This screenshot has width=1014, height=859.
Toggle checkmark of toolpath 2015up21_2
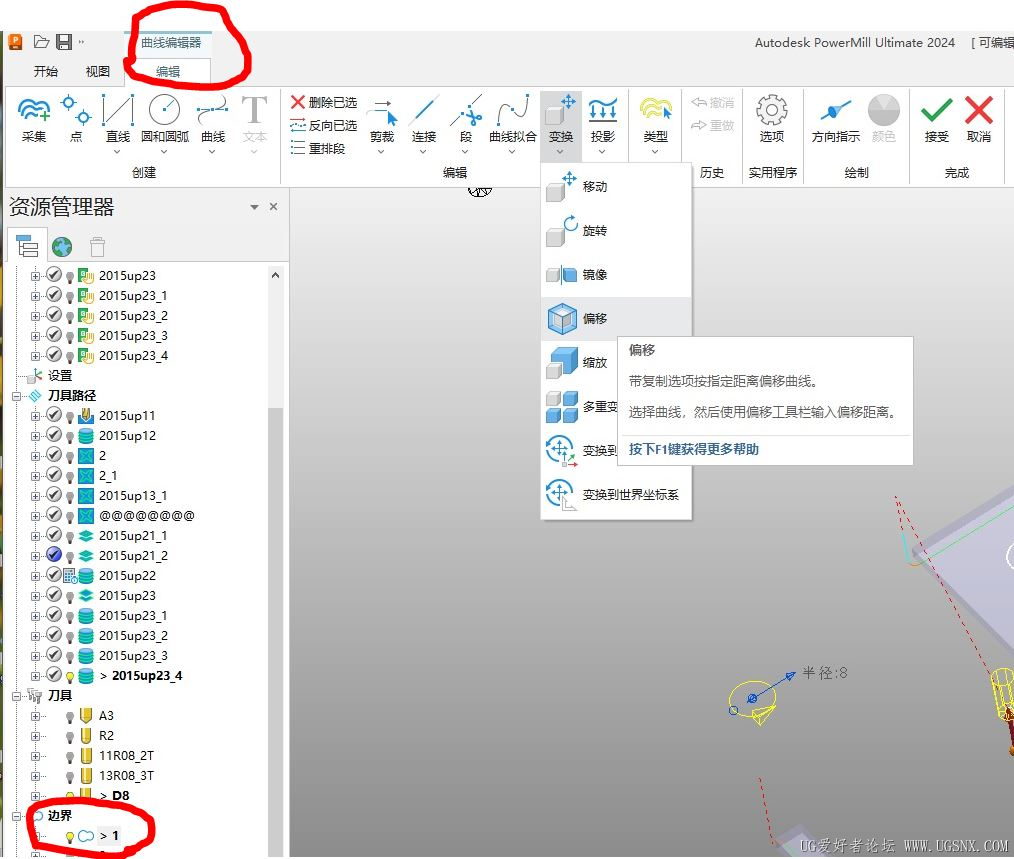54,555
